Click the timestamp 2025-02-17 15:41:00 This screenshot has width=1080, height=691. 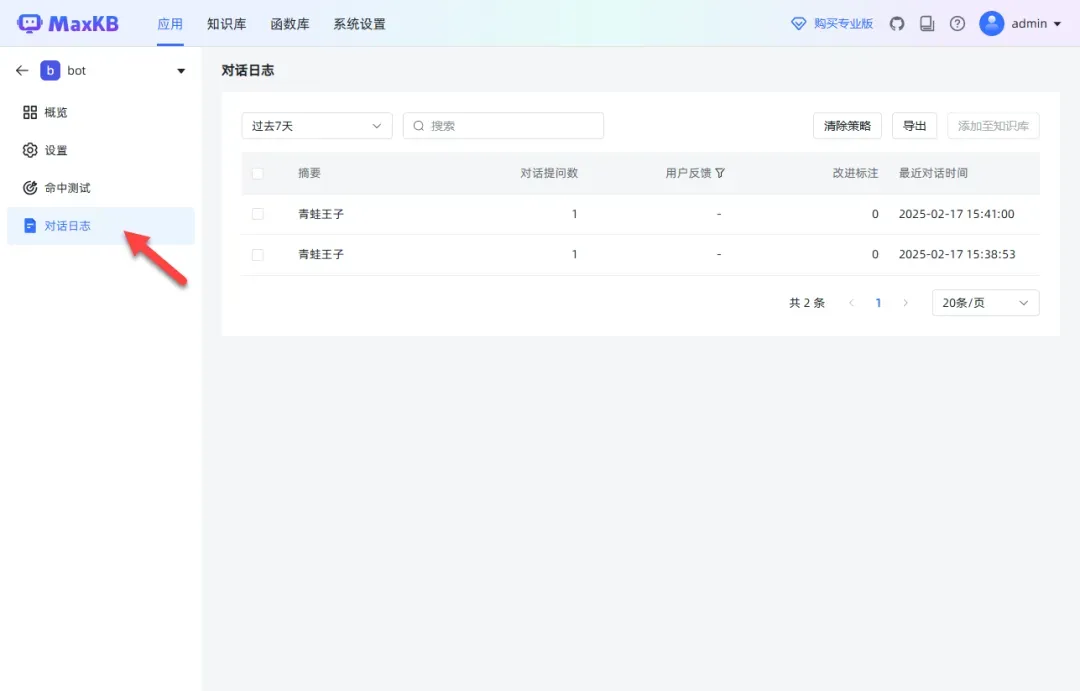(x=957, y=214)
